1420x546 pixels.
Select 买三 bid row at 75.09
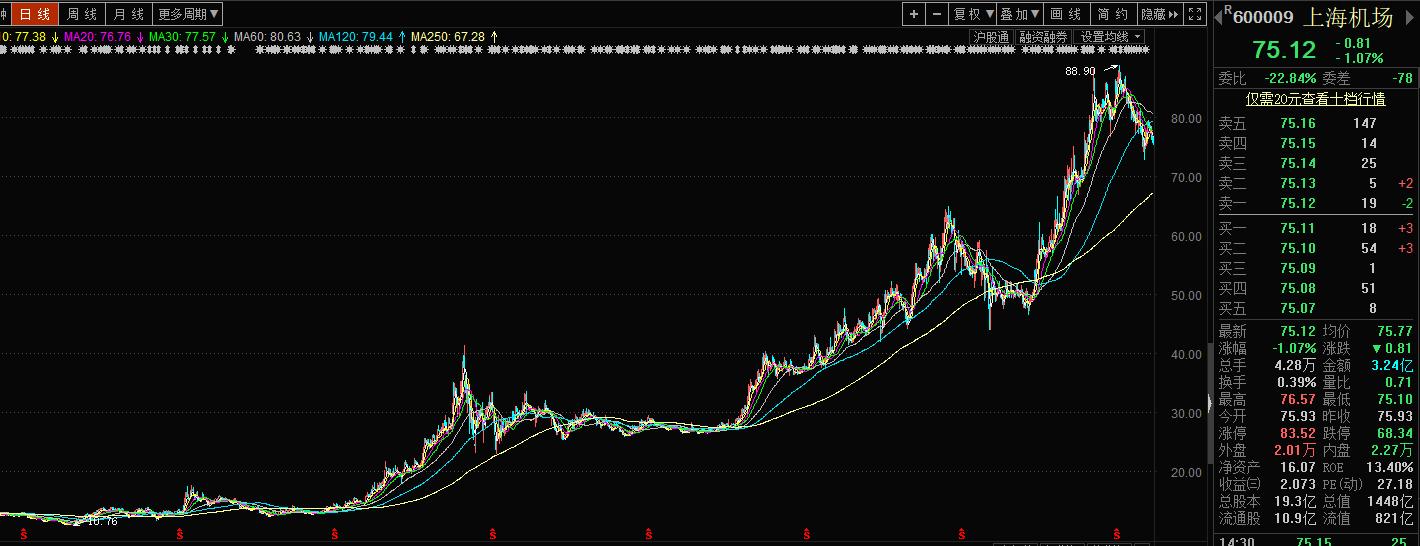pos(1315,268)
